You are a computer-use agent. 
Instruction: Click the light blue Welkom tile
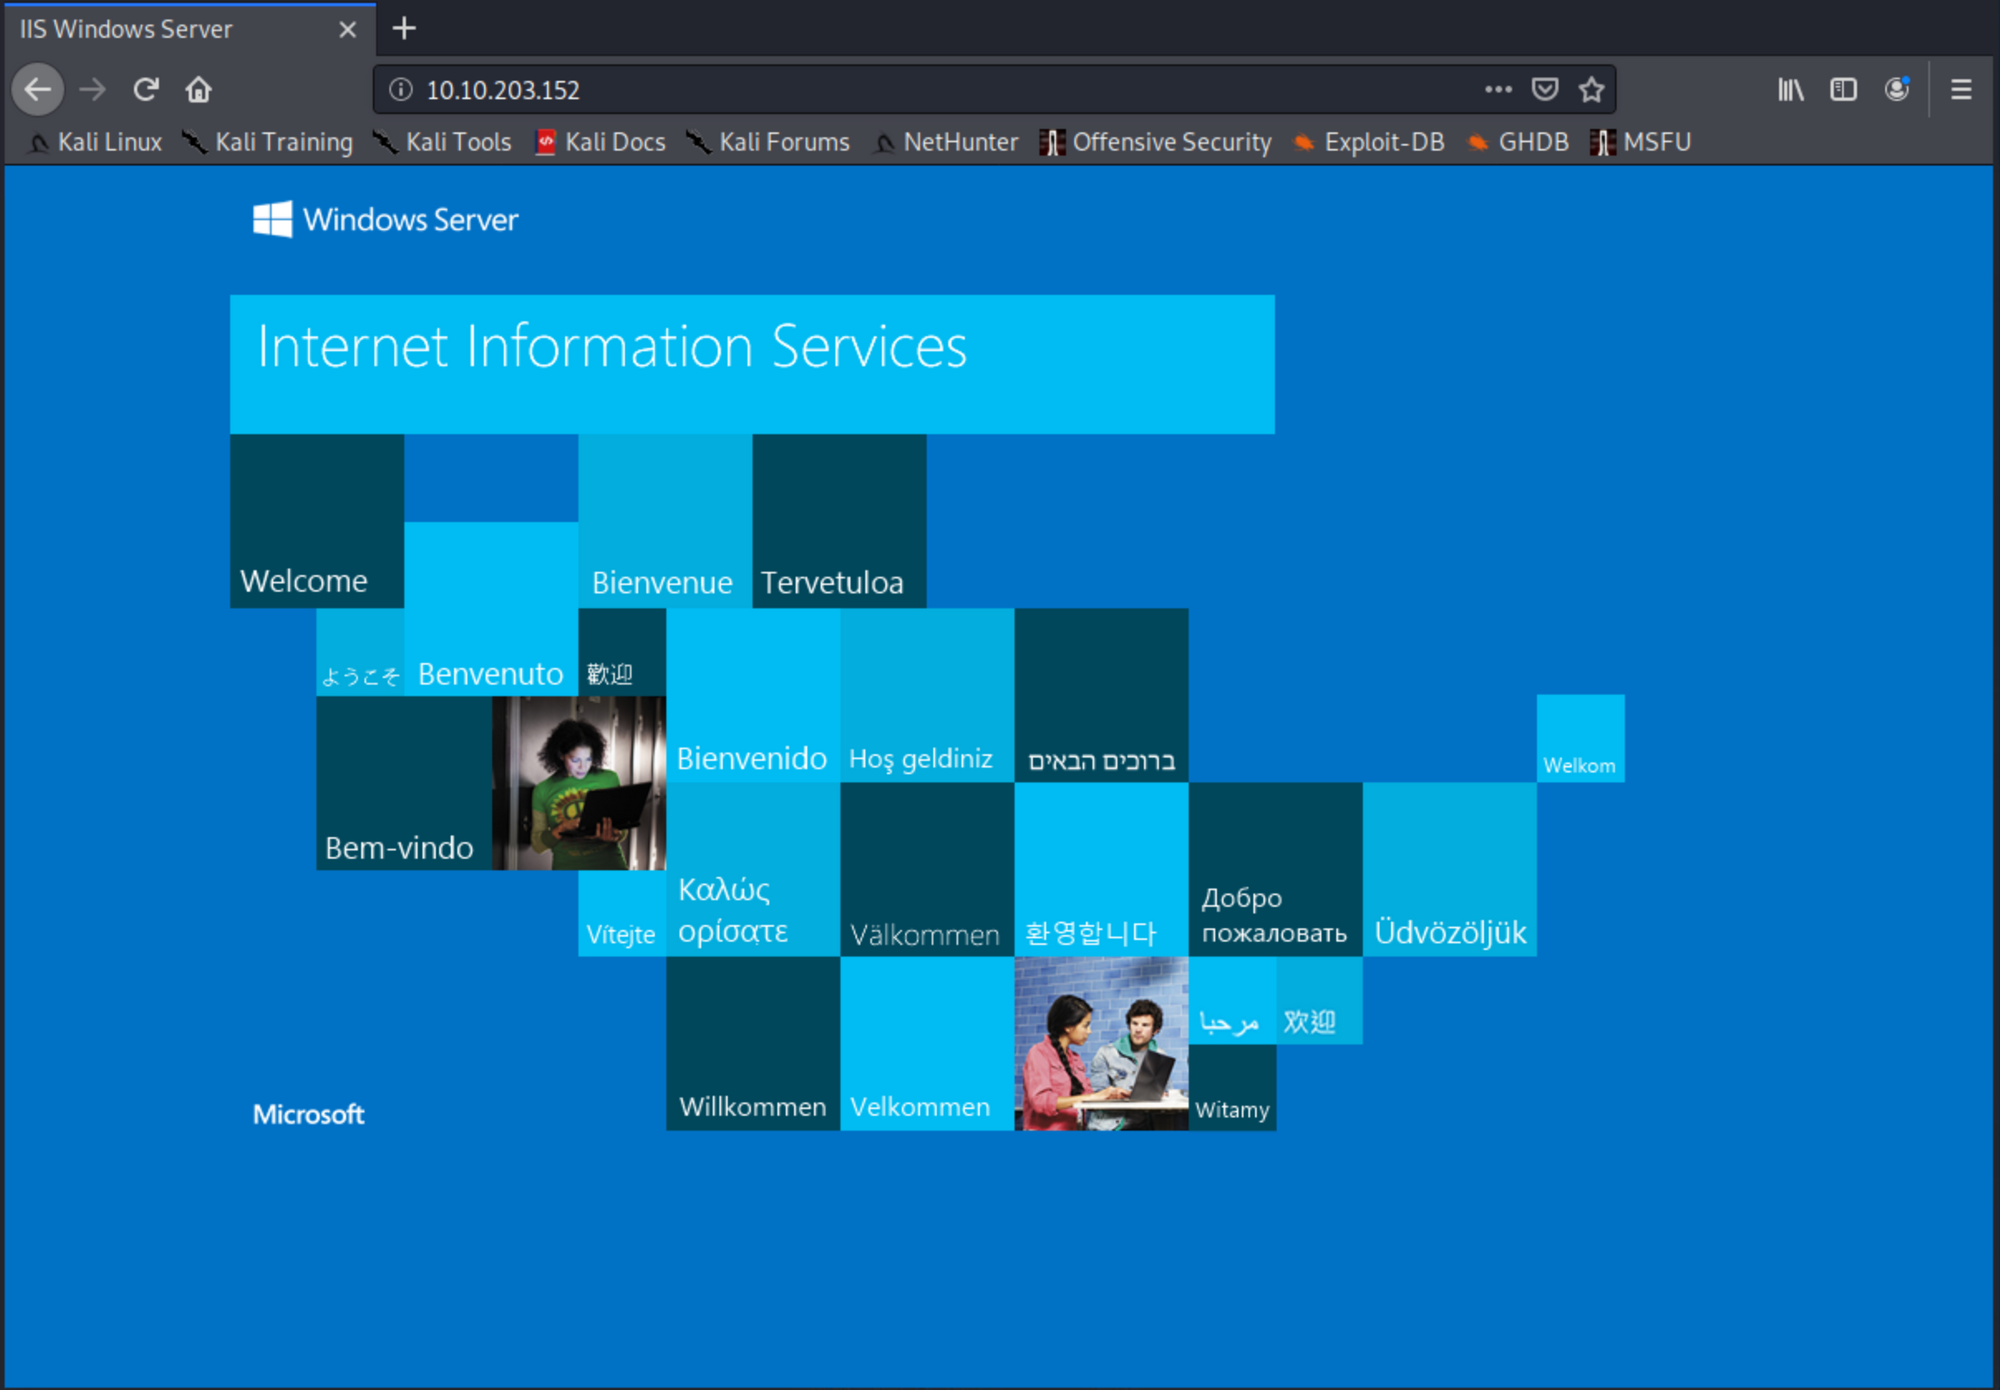point(1580,739)
